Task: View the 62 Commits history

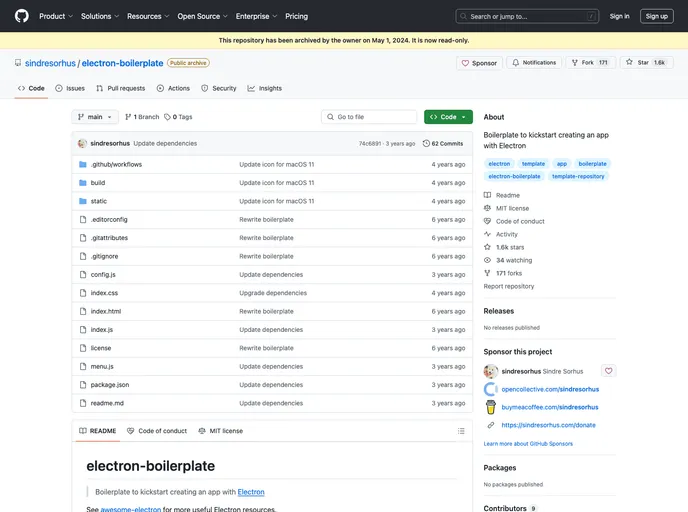Action: coord(443,143)
